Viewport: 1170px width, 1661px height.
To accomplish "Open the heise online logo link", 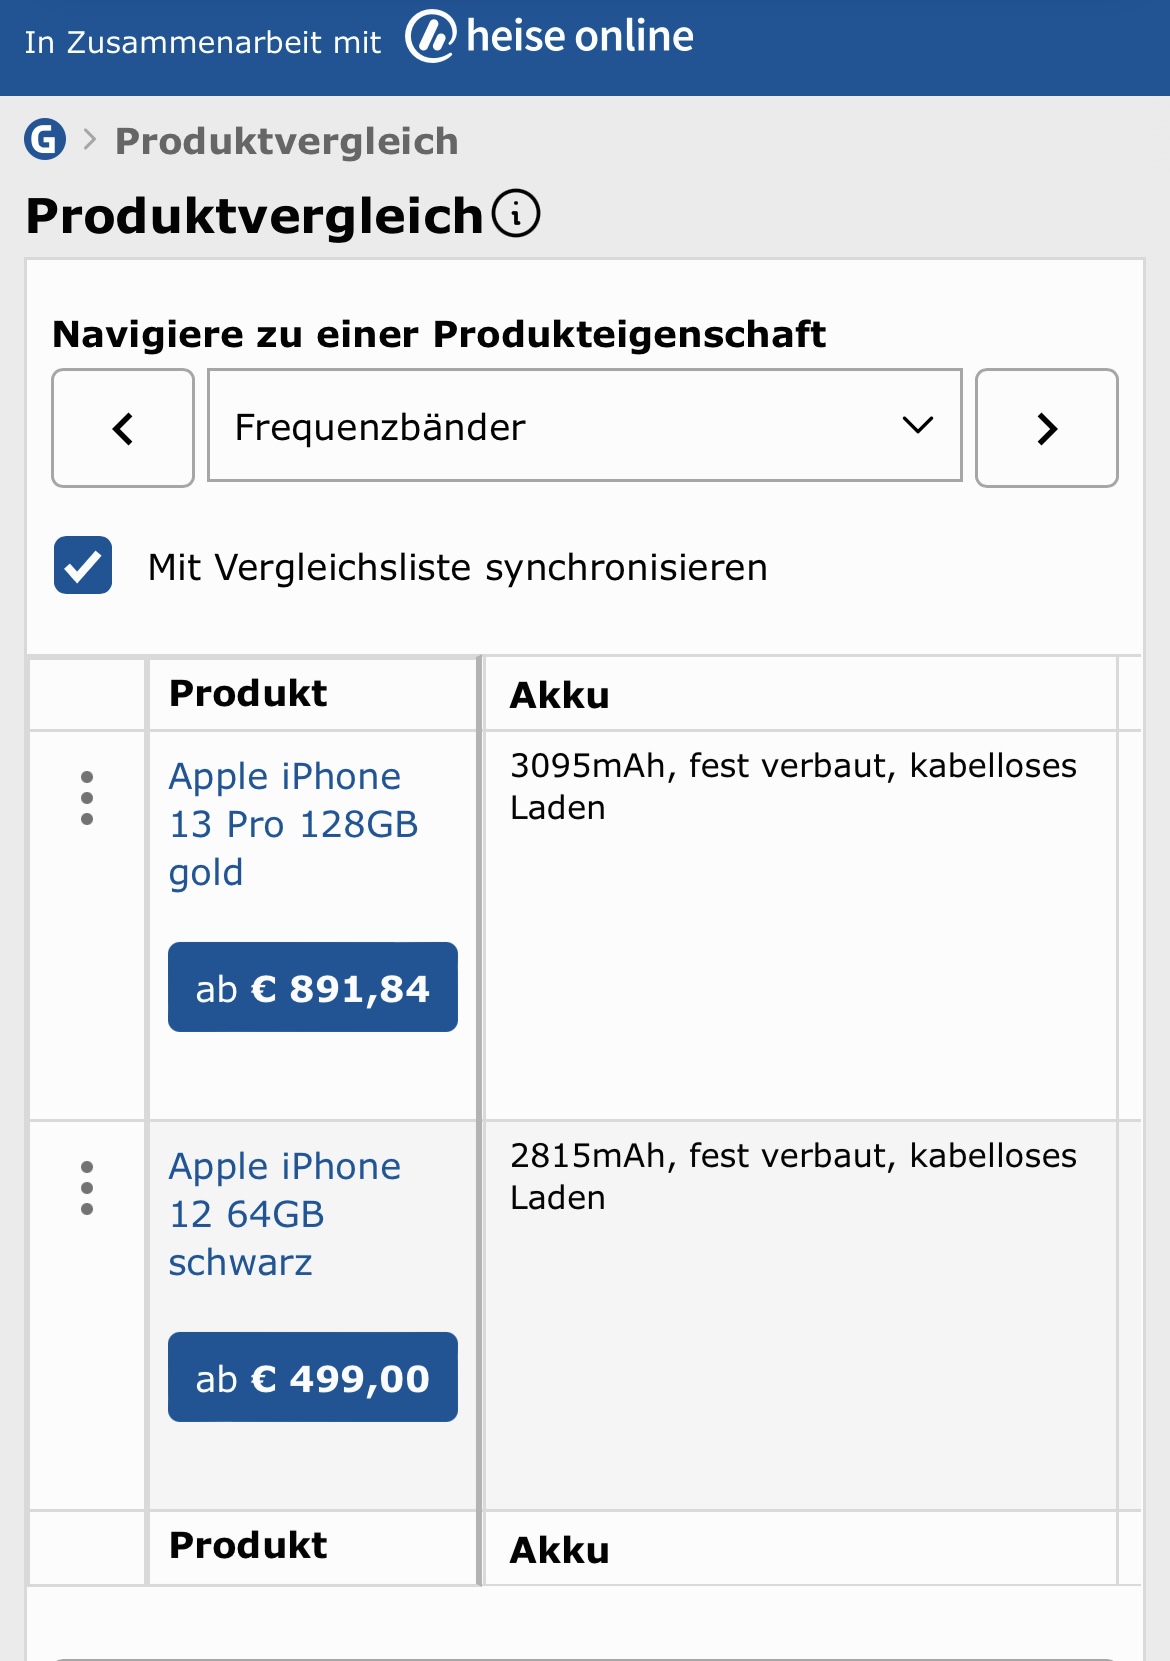I will coord(549,37).
